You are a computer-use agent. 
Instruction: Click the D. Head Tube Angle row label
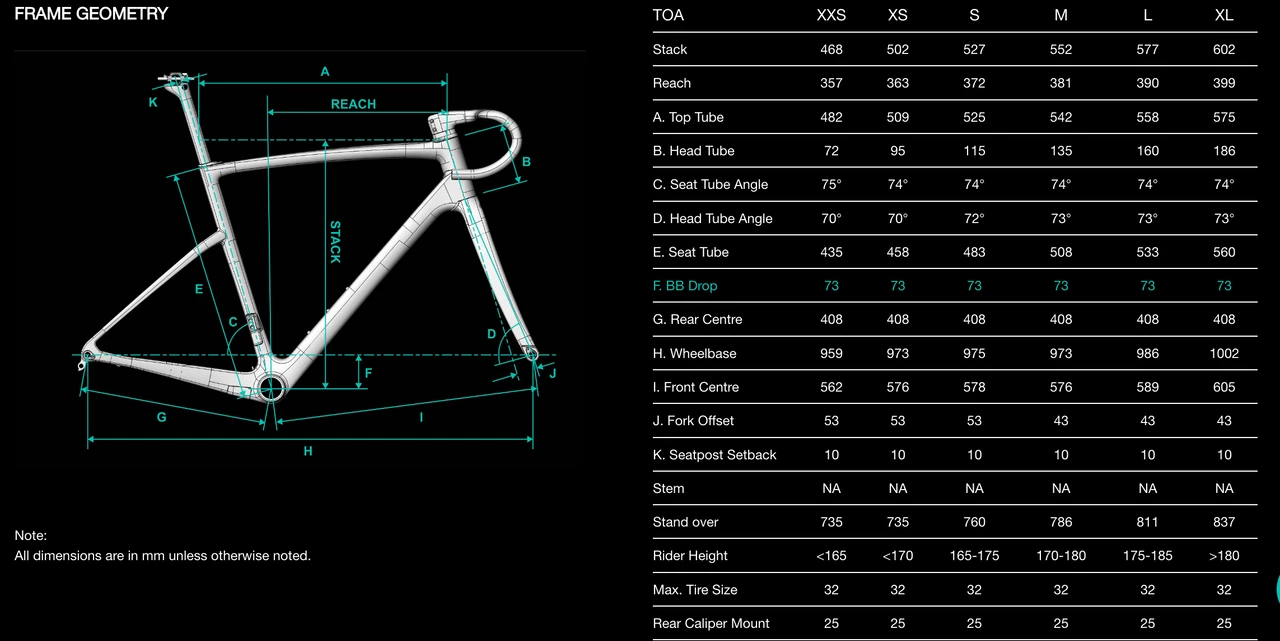click(x=712, y=218)
